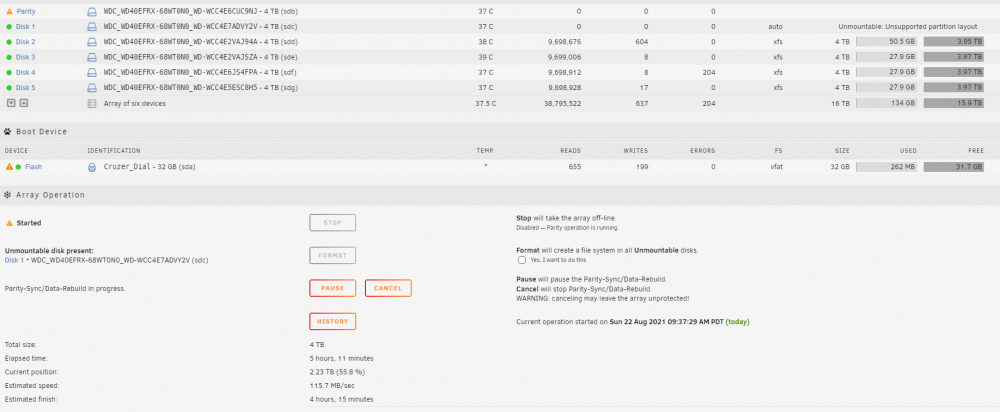Click the drive icon in the Disk 4 row
This screenshot has width=1000, height=412.
tap(92, 73)
